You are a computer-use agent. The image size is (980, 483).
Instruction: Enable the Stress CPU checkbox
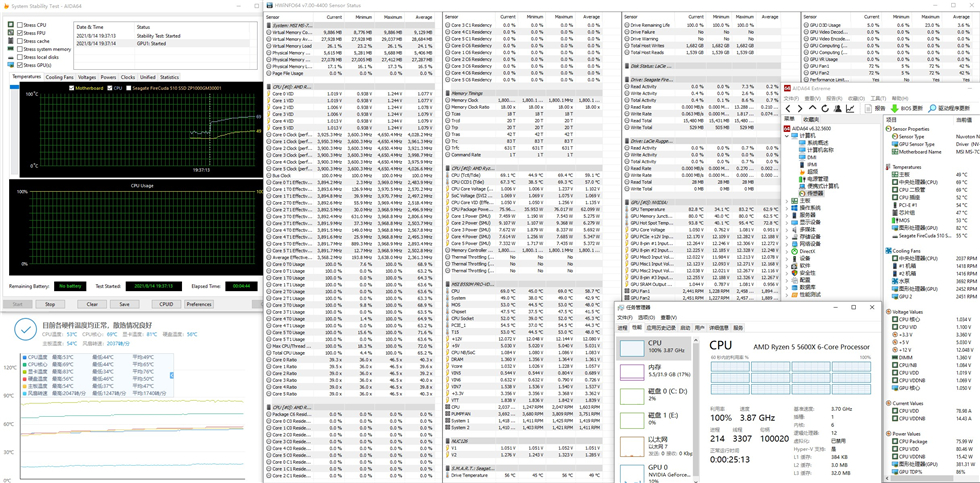click(x=20, y=25)
